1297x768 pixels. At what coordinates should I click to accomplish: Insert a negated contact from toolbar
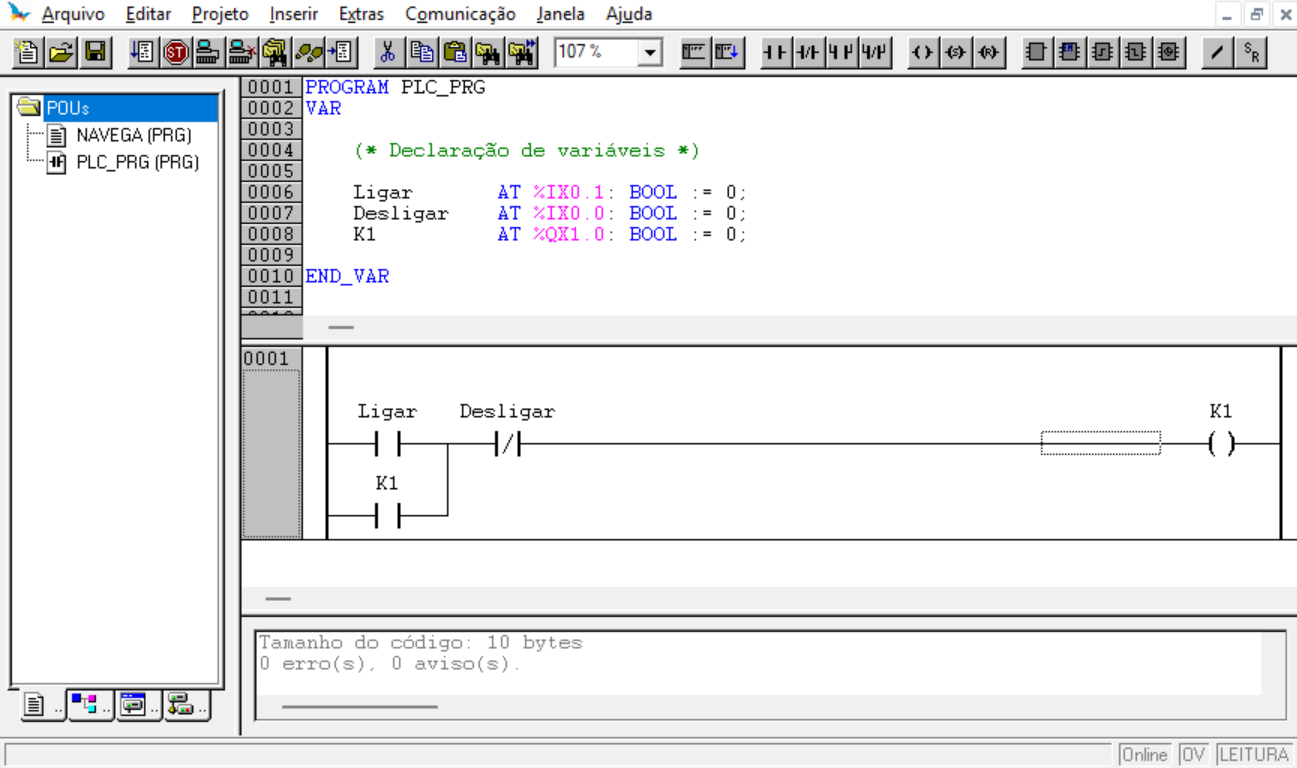[x=807, y=52]
